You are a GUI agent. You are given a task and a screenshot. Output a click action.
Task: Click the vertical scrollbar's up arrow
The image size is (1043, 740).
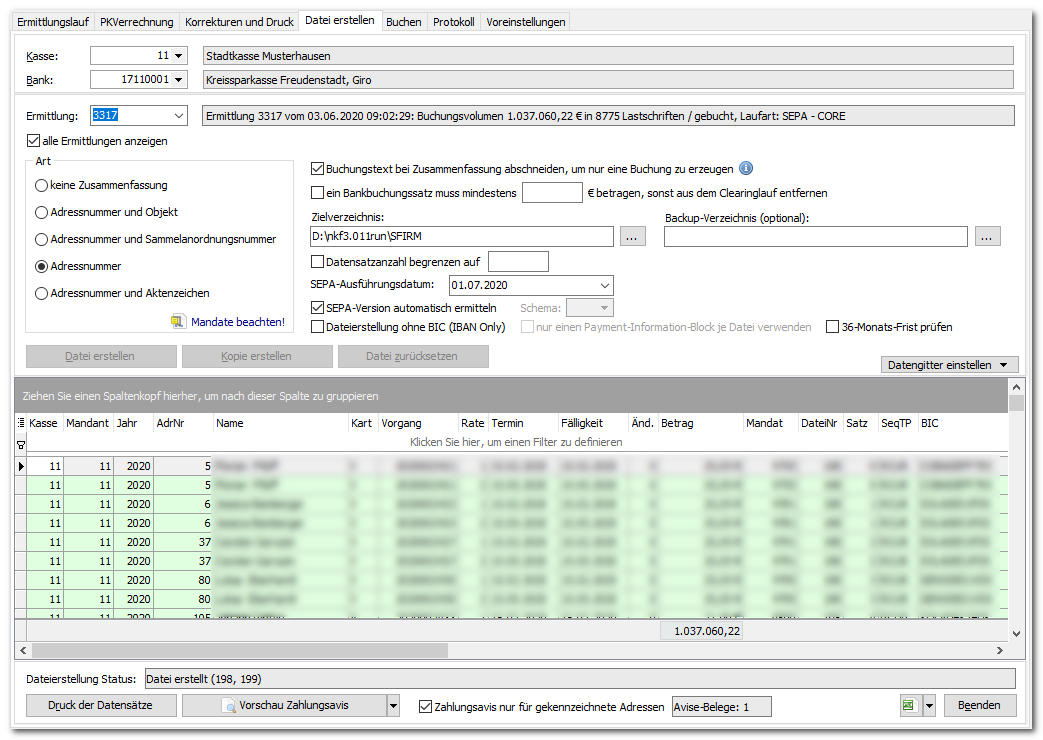click(1016, 387)
